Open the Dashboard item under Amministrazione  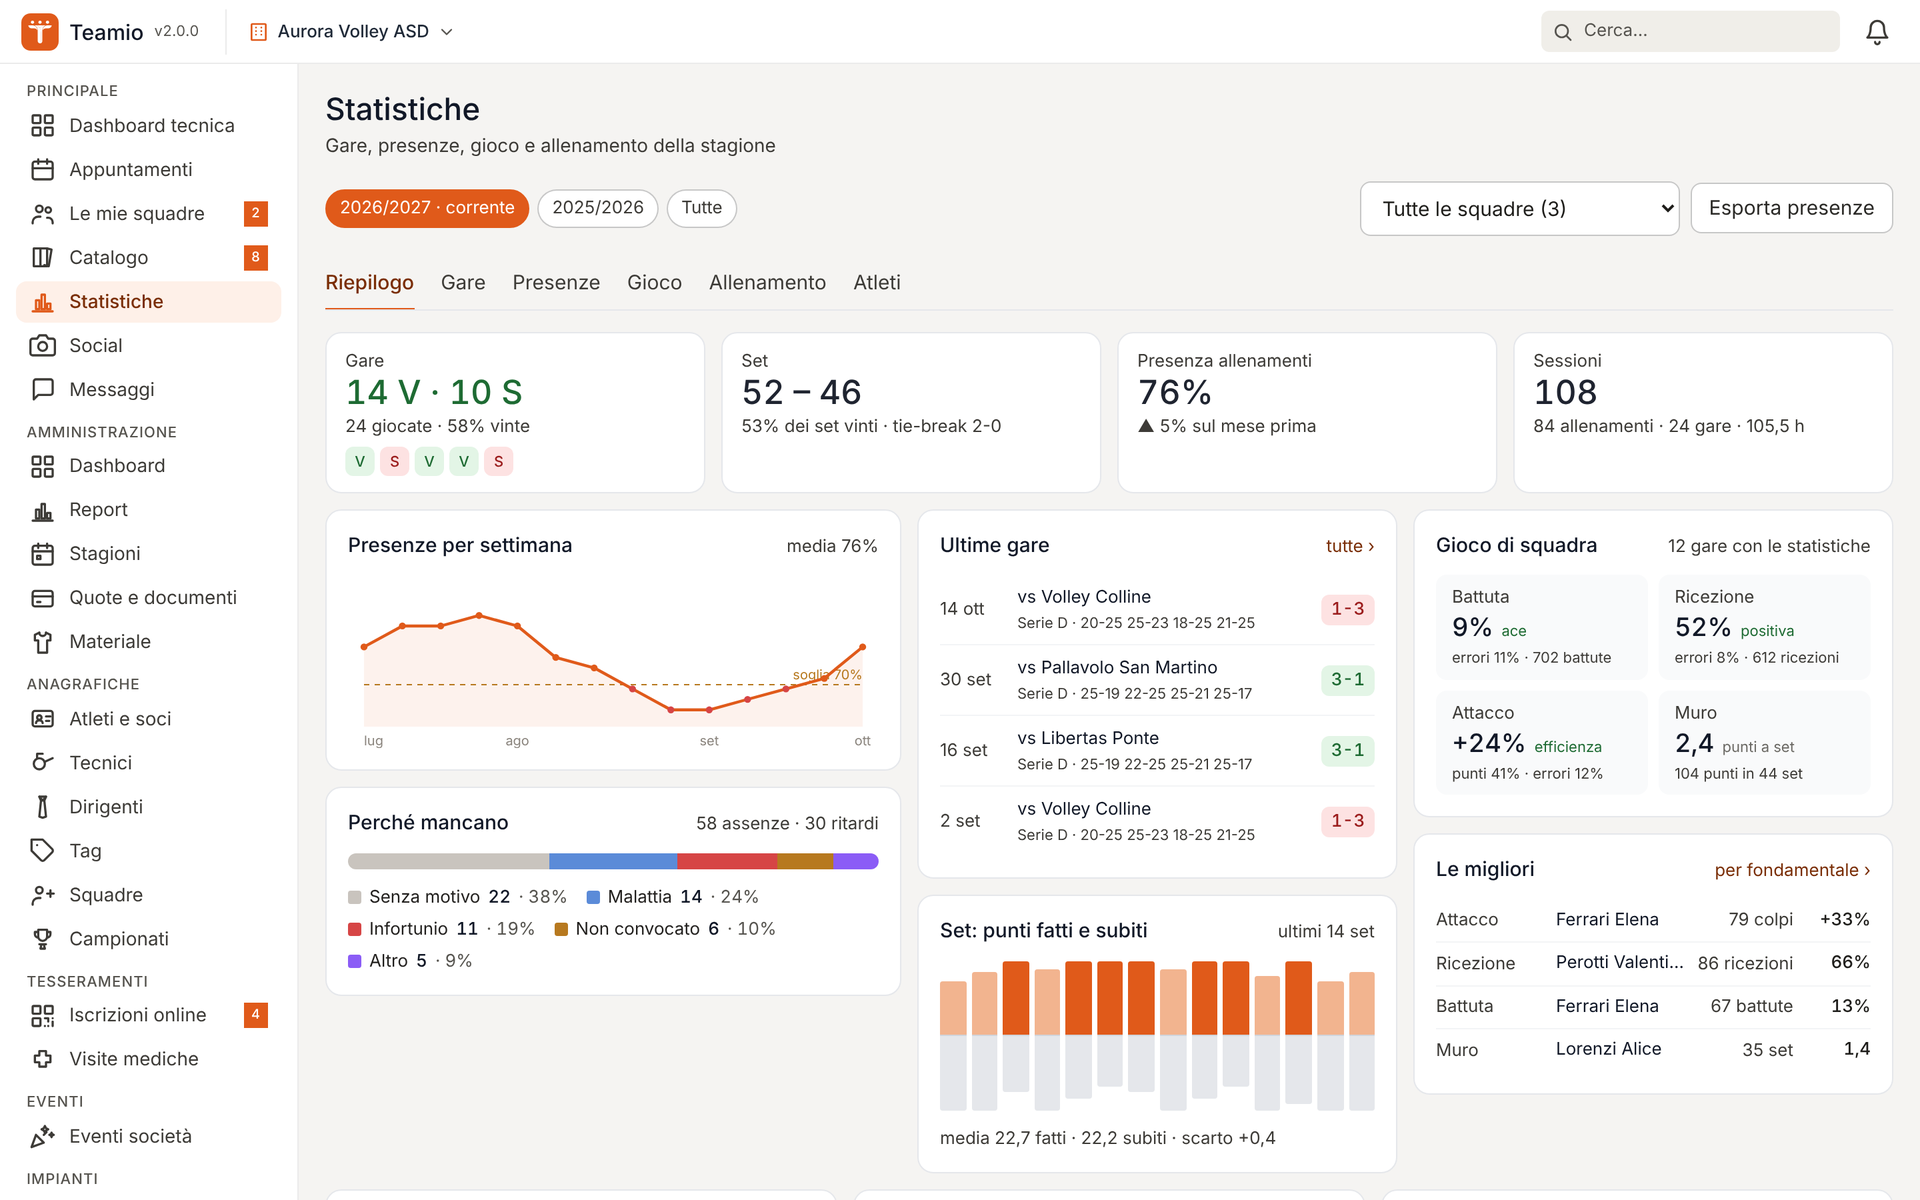click(148, 465)
